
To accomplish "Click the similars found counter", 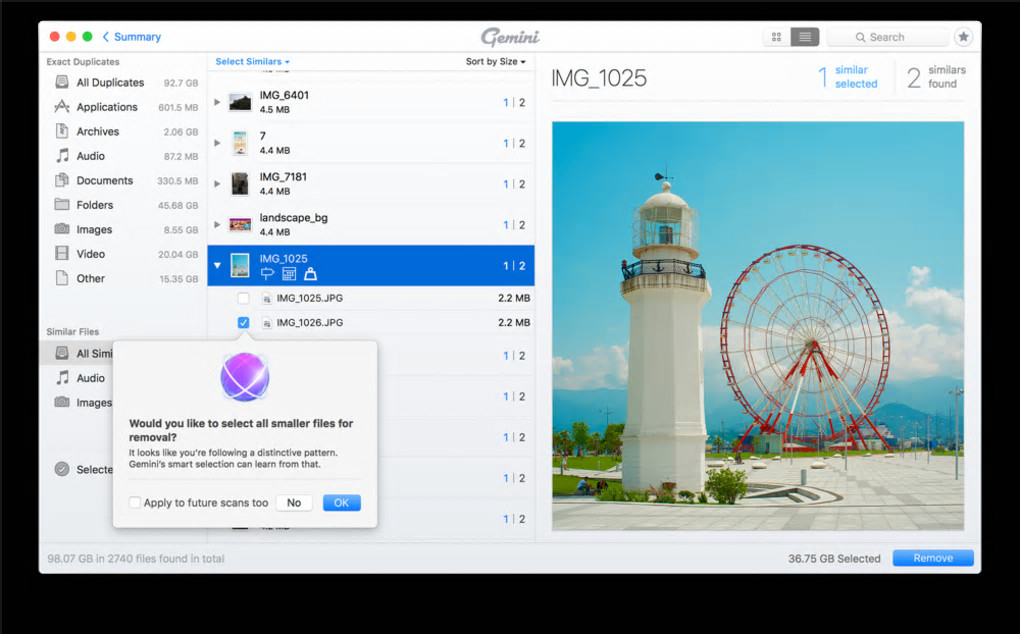I will coord(936,77).
